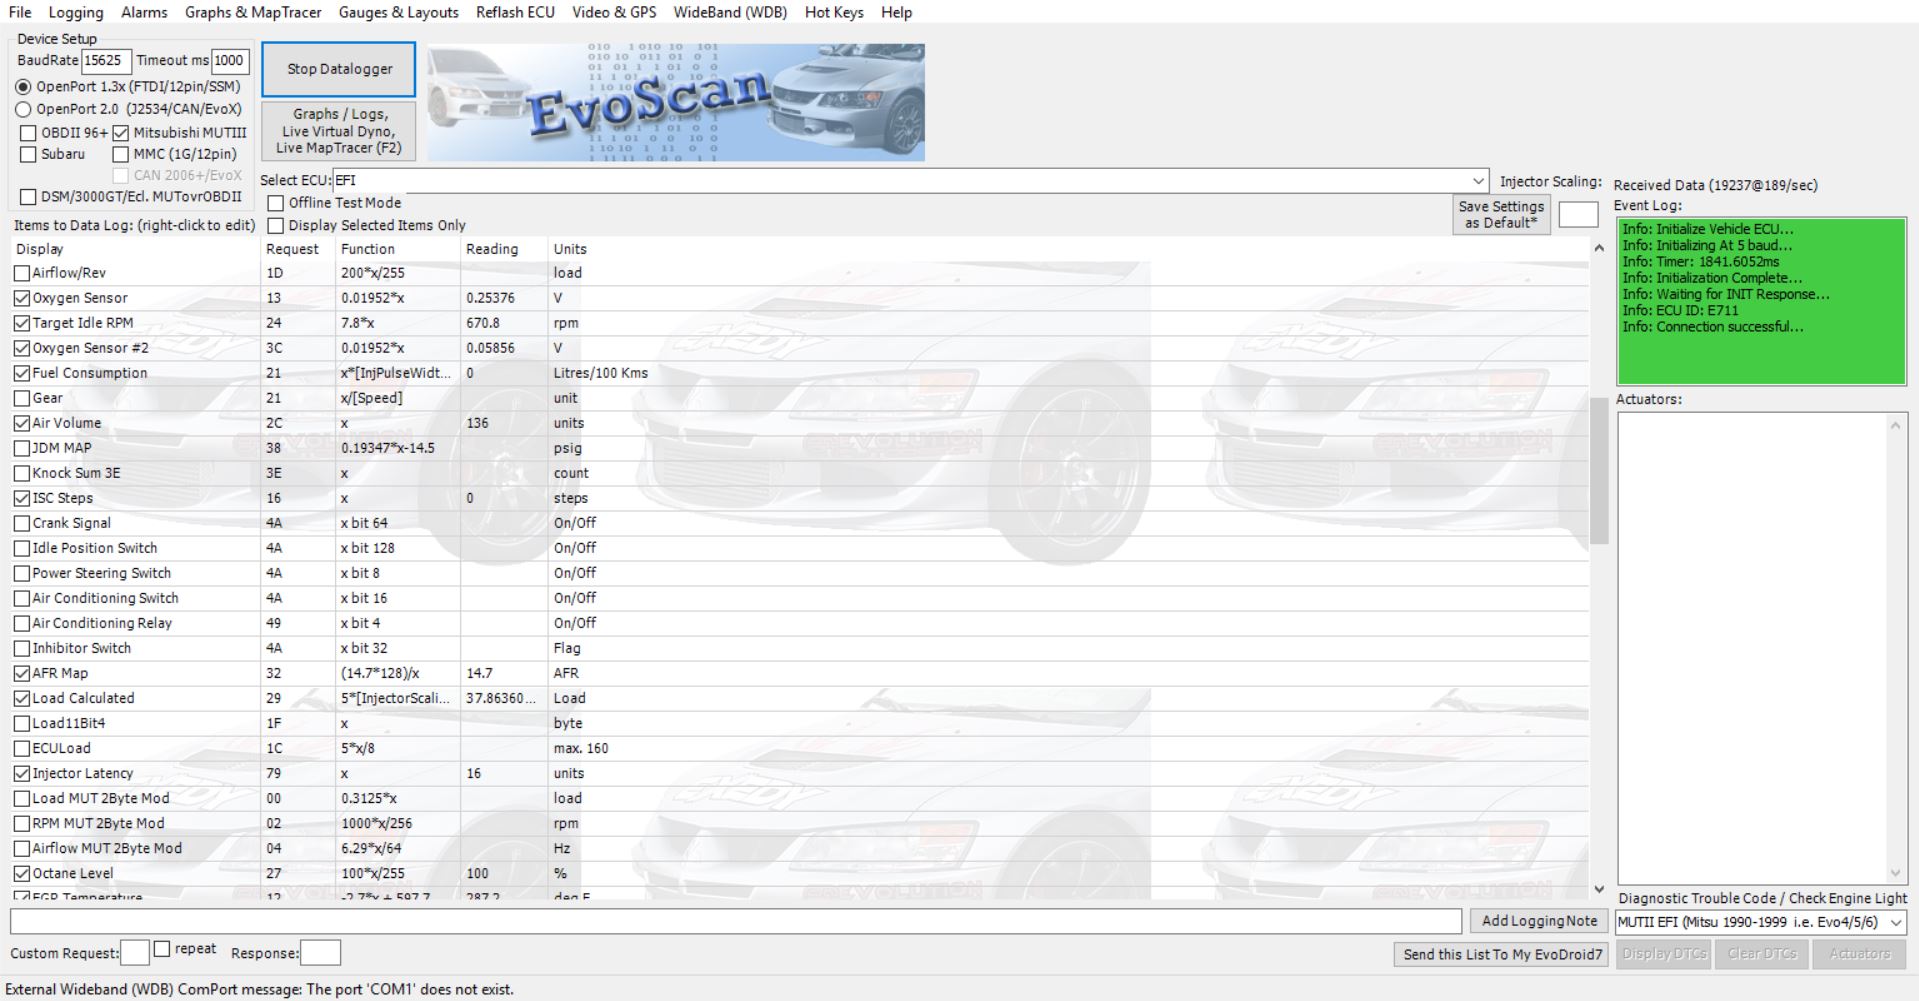Uncheck the Injector Latency checkbox
The height and width of the screenshot is (1001, 1919).
pos(22,773)
